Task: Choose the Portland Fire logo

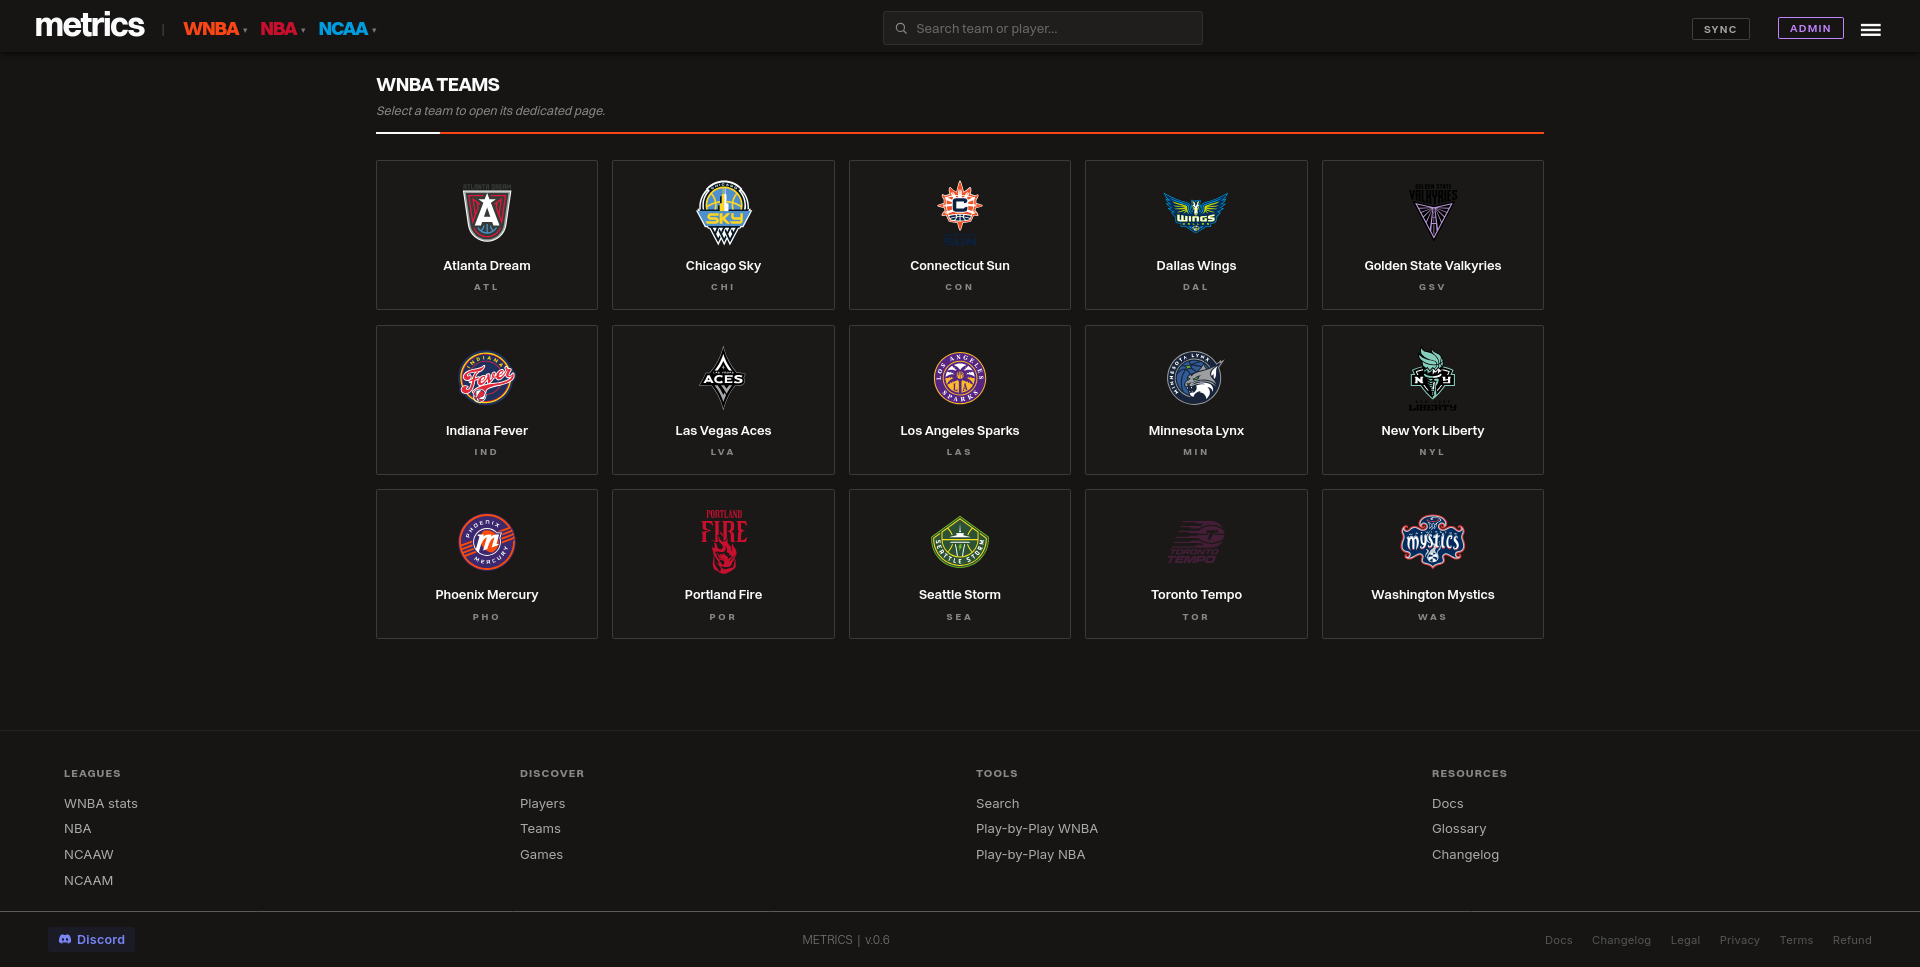Action: coord(723,542)
